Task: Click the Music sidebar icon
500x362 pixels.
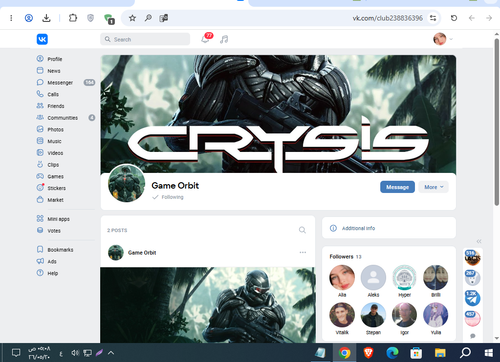Action: [40, 141]
